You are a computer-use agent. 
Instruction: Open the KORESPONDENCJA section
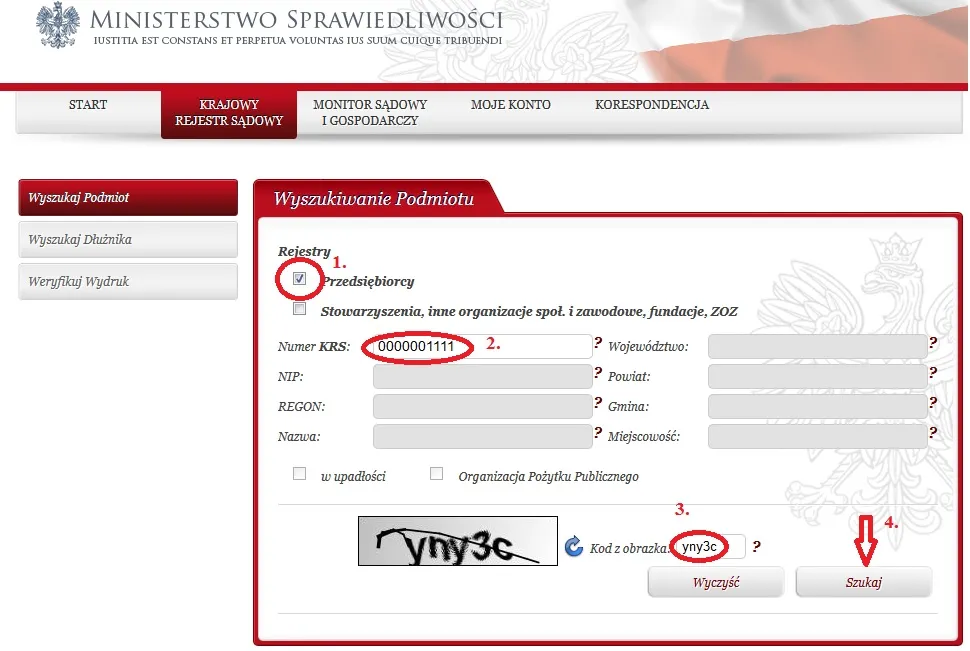652,104
